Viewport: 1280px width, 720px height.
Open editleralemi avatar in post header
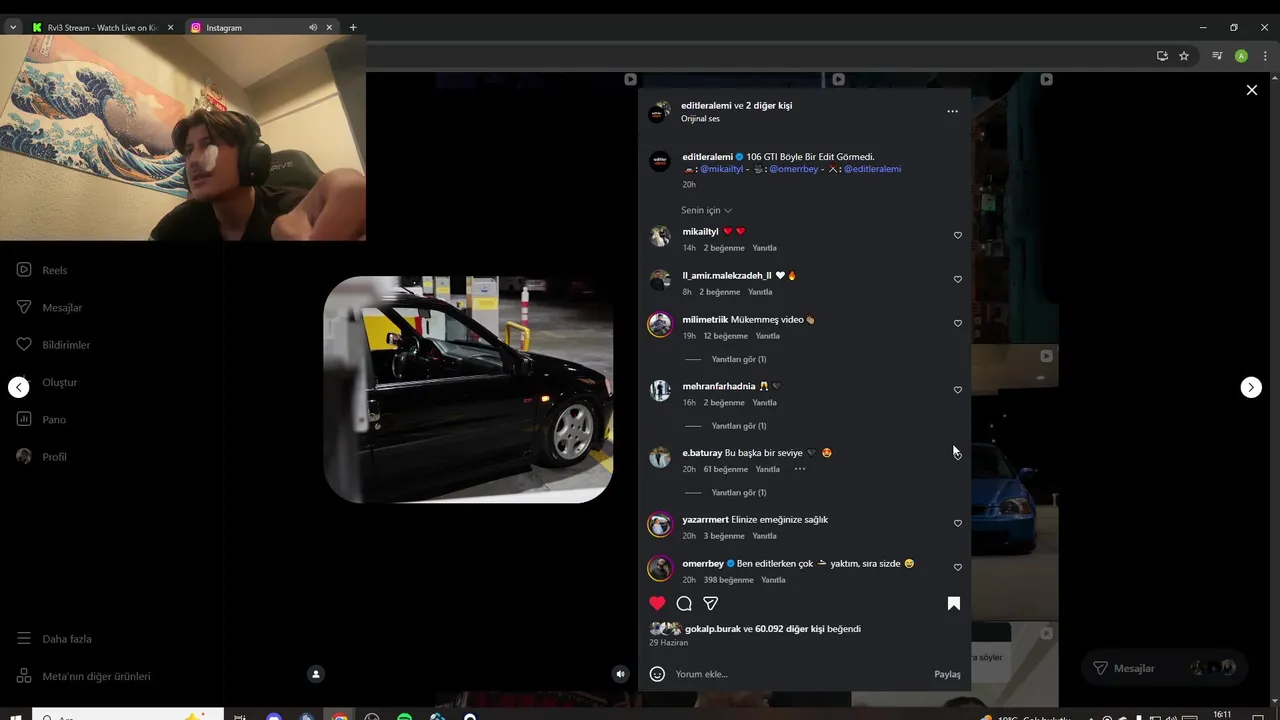[x=658, y=112]
